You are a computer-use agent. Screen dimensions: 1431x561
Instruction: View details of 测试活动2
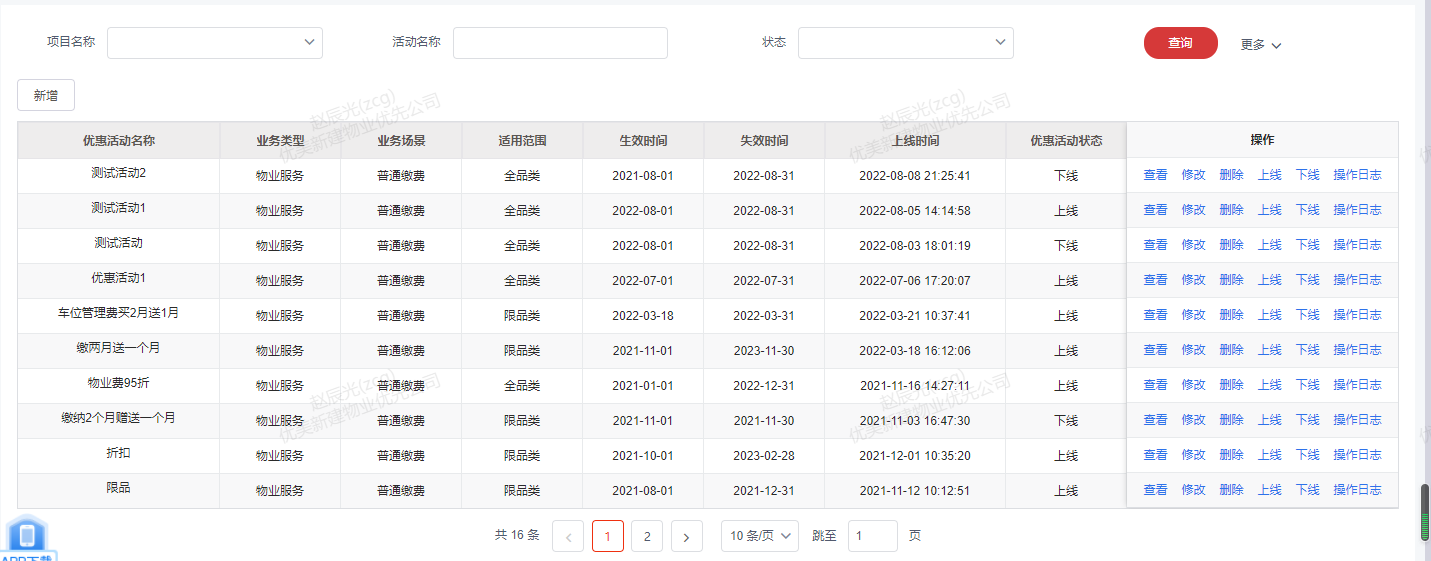coord(1155,175)
